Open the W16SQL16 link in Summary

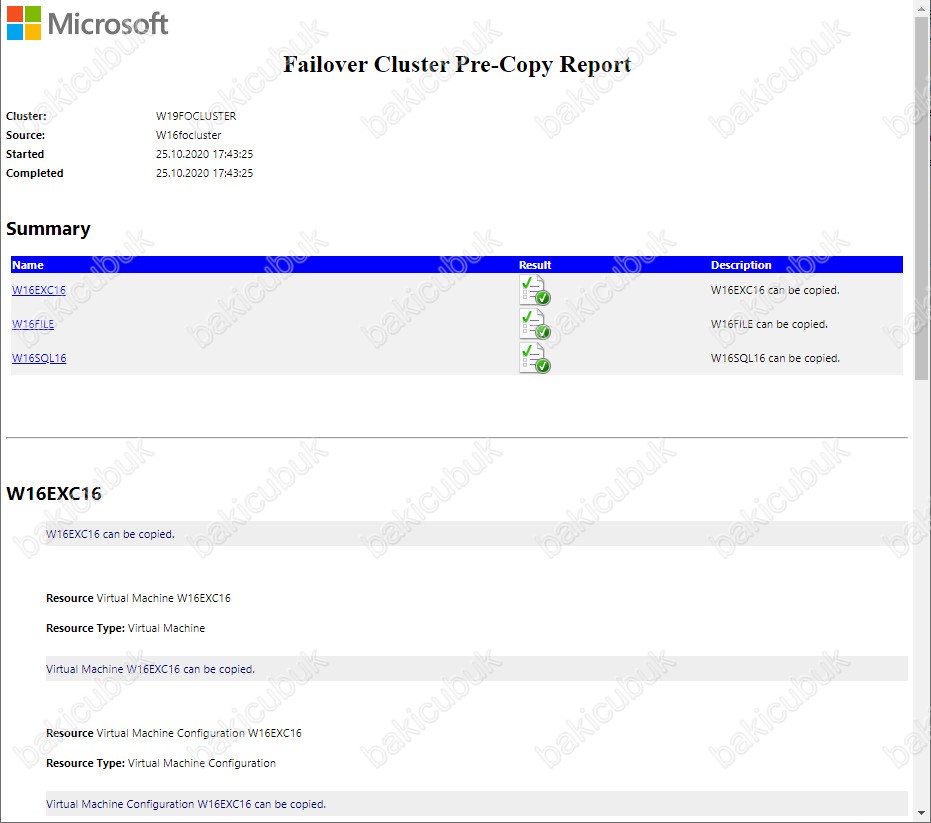coord(39,358)
